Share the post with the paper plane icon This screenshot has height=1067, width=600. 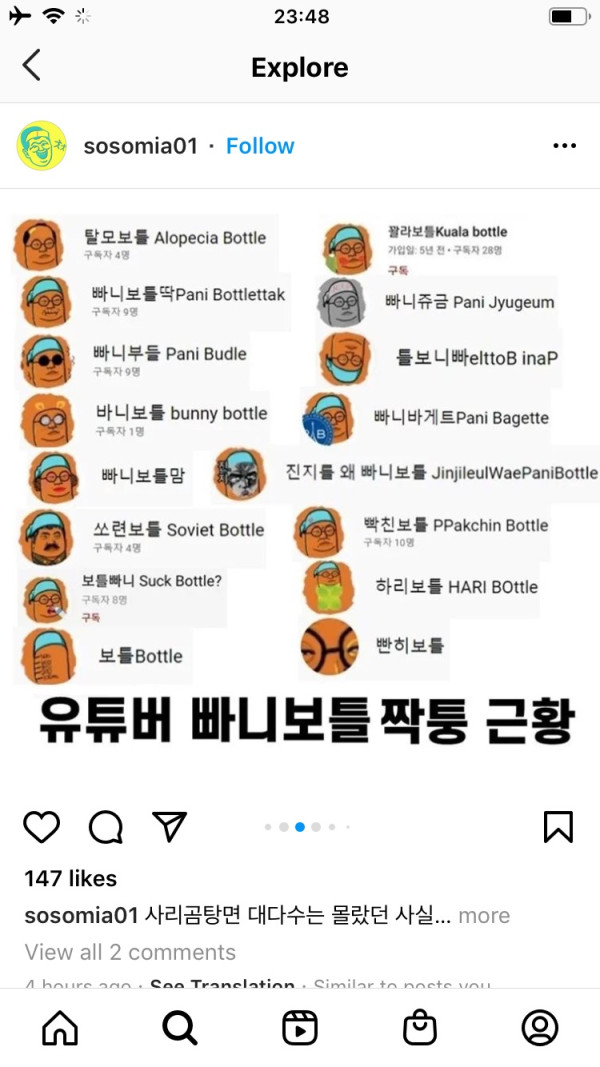click(169, 827)
